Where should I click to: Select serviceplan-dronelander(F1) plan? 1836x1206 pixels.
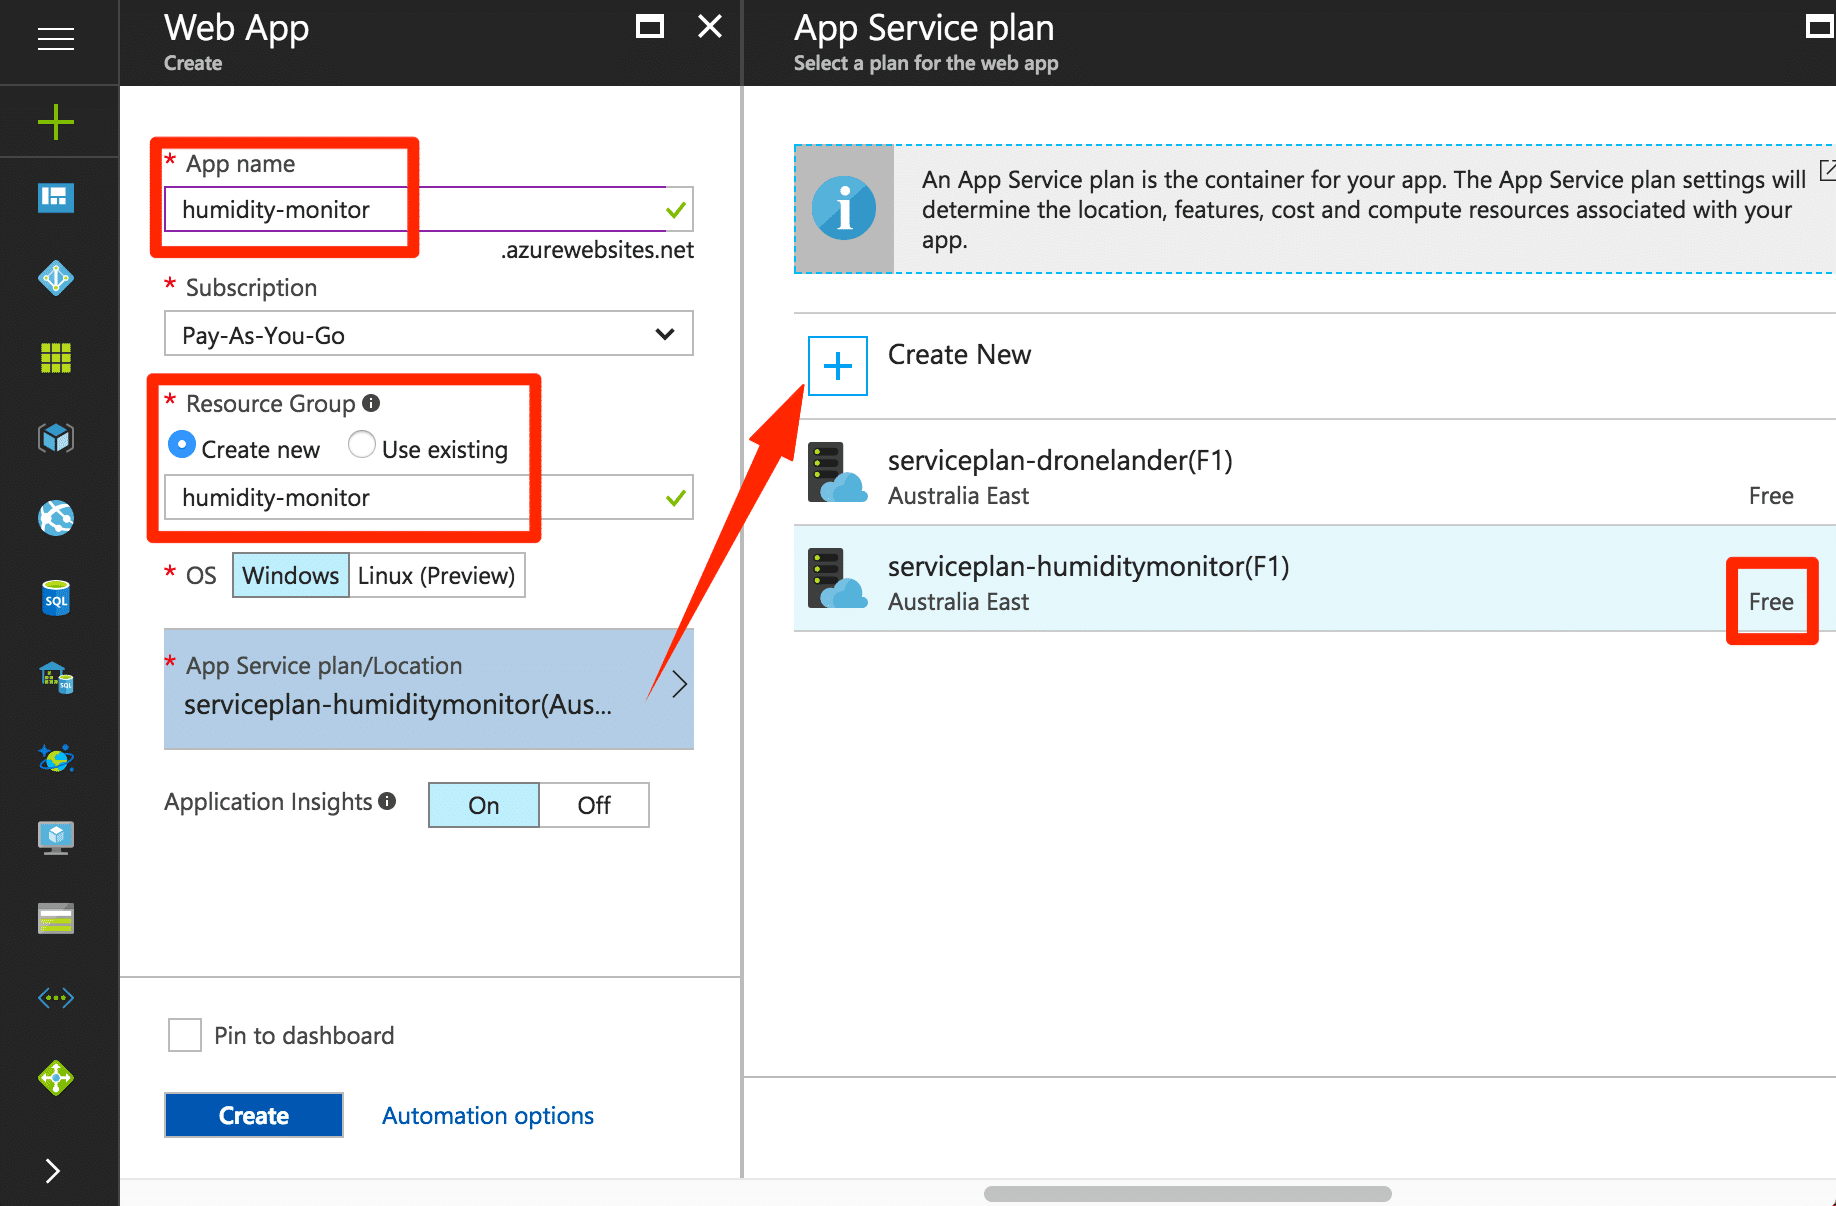click(x=1315, y=473)
